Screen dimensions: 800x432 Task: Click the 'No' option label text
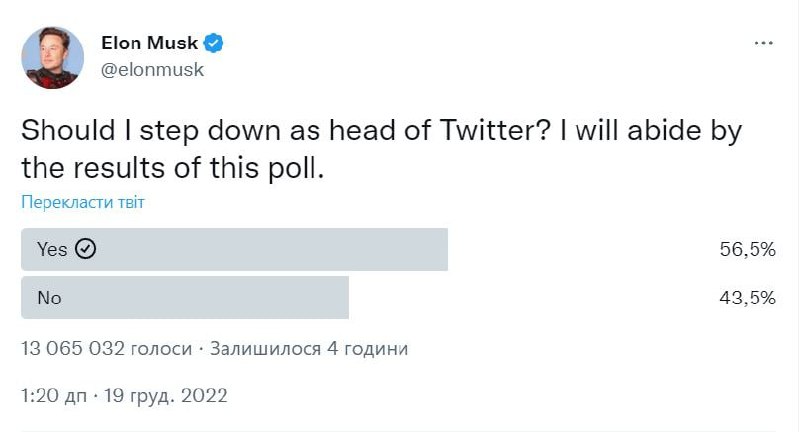click(49, 298)
